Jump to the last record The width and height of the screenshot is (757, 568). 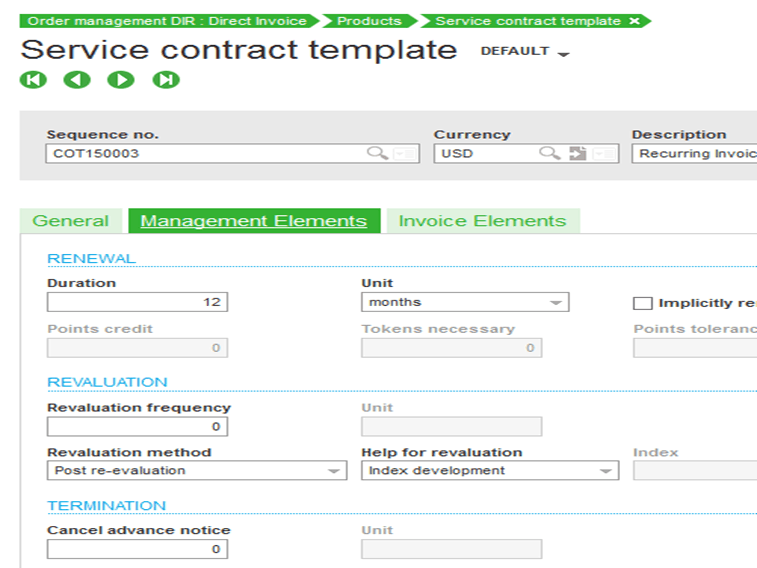coord(166,80)
